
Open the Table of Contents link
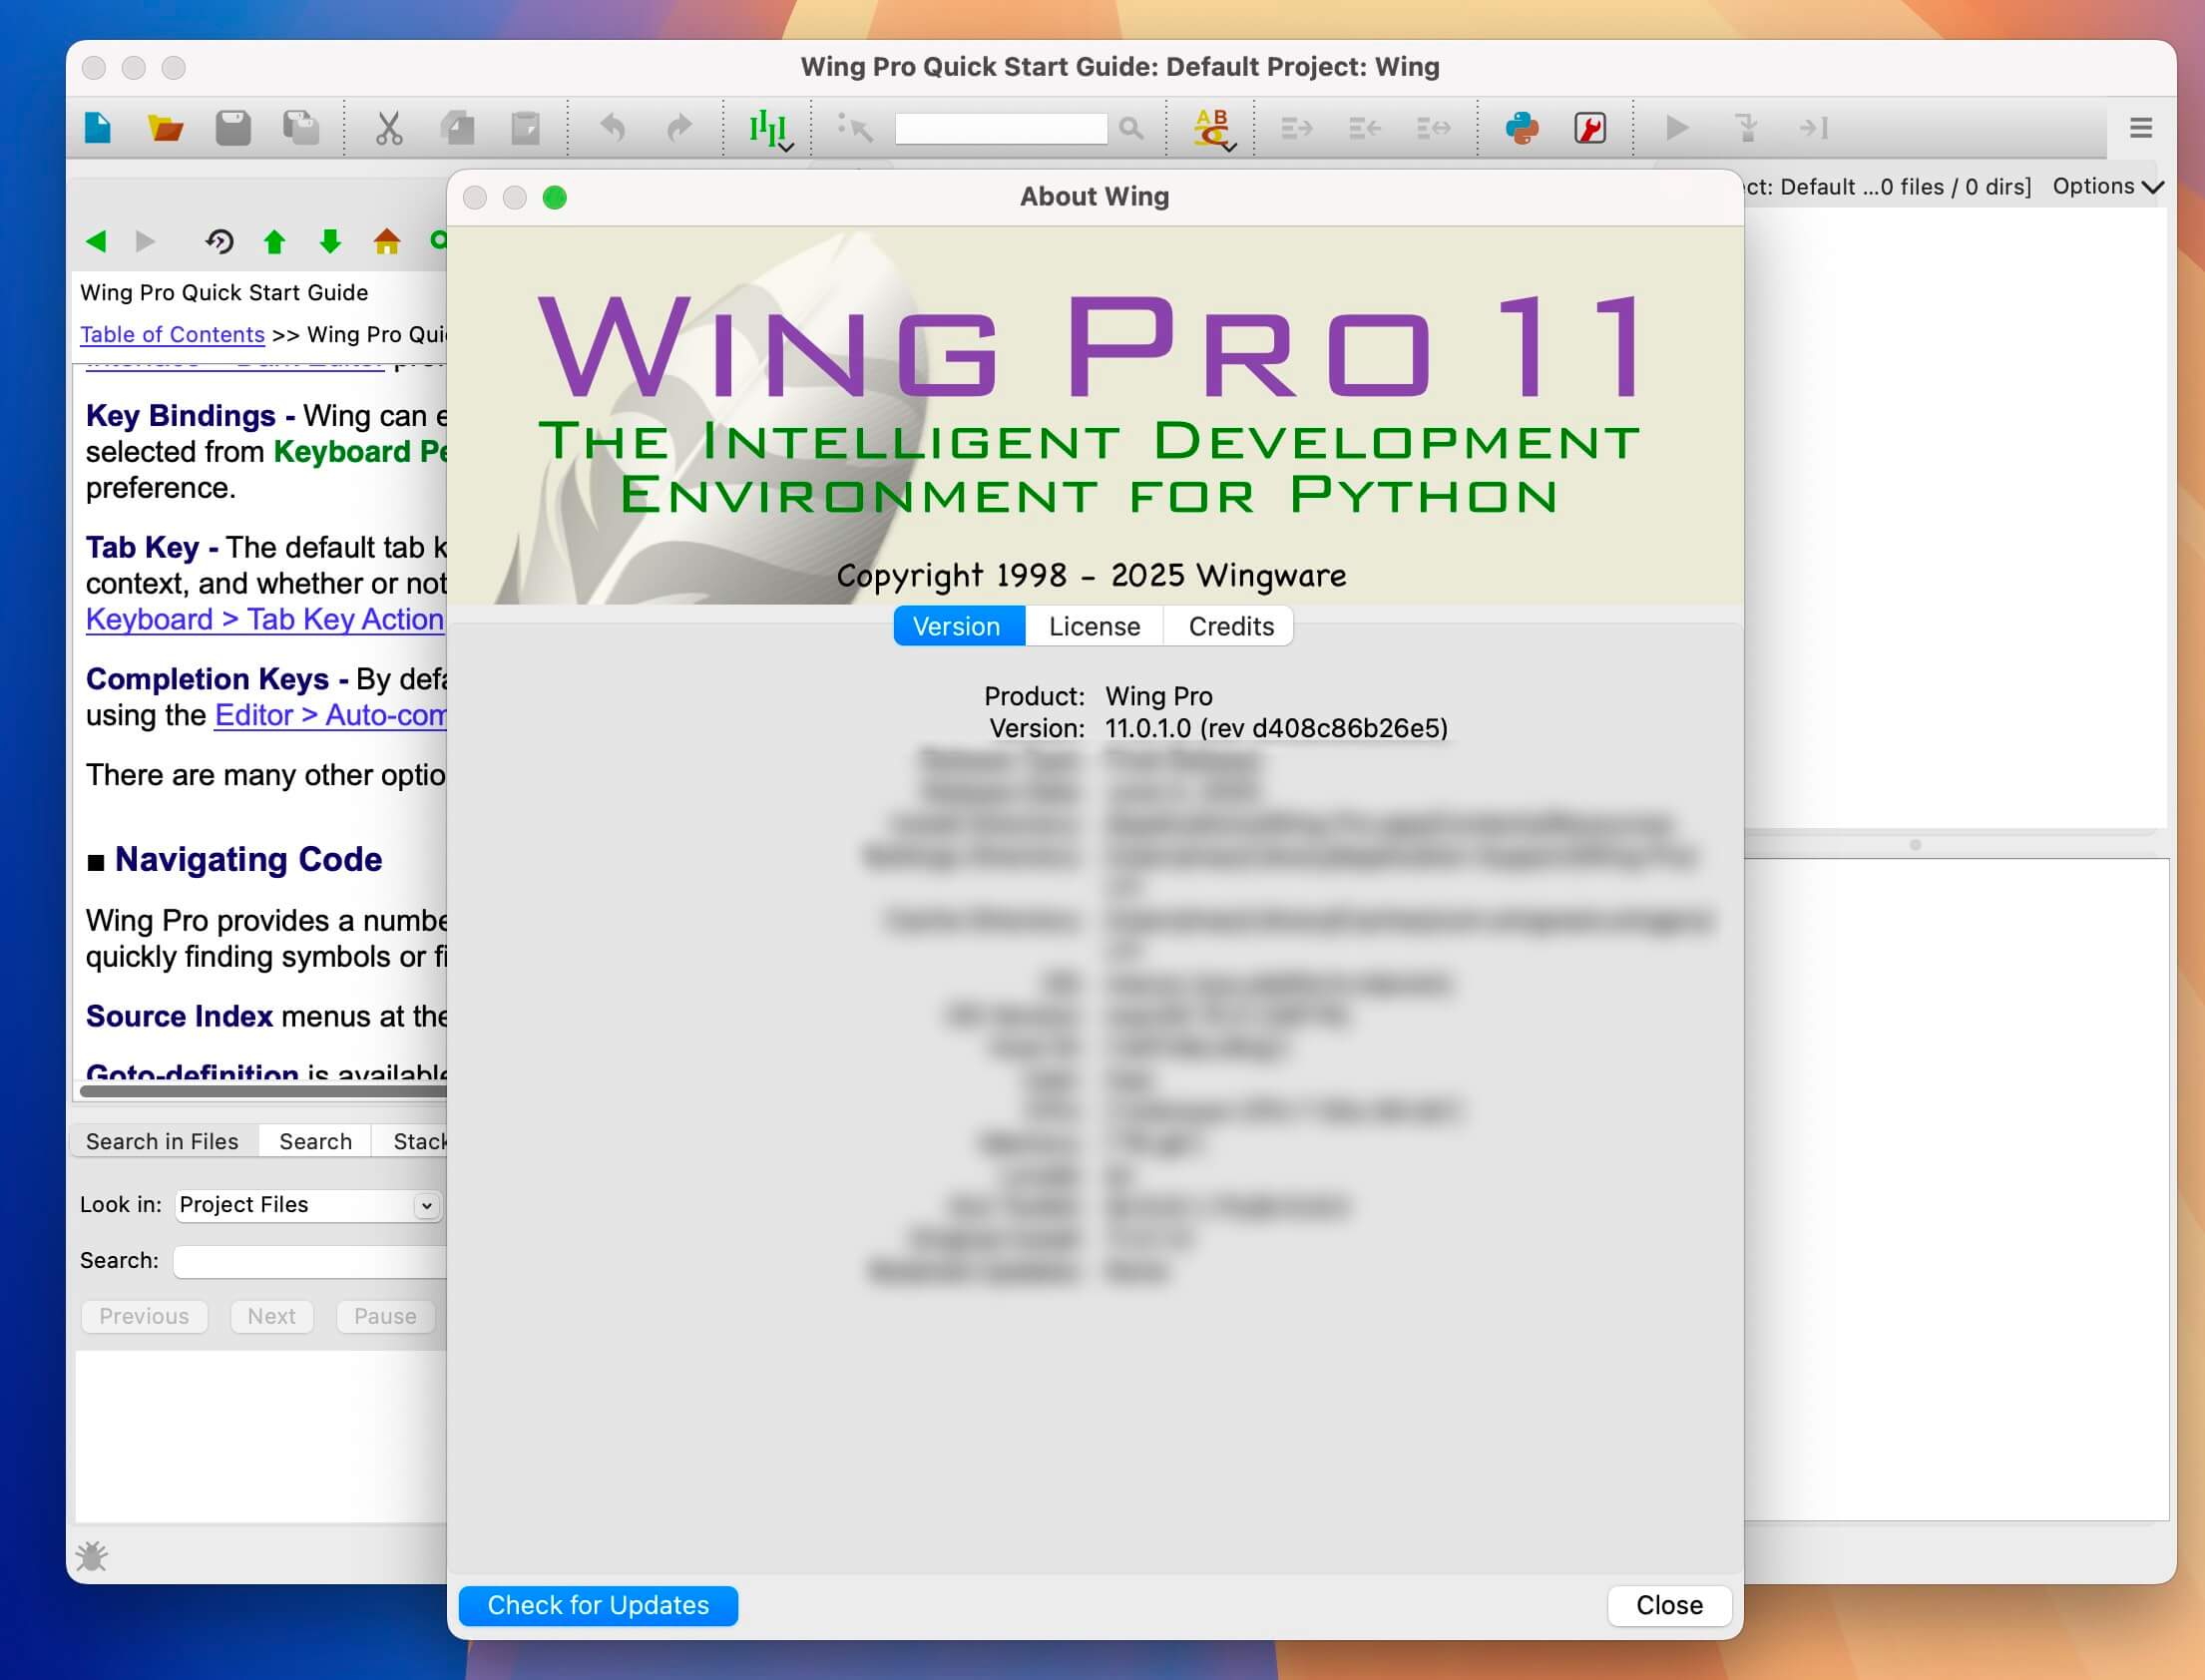pos(171,334)
